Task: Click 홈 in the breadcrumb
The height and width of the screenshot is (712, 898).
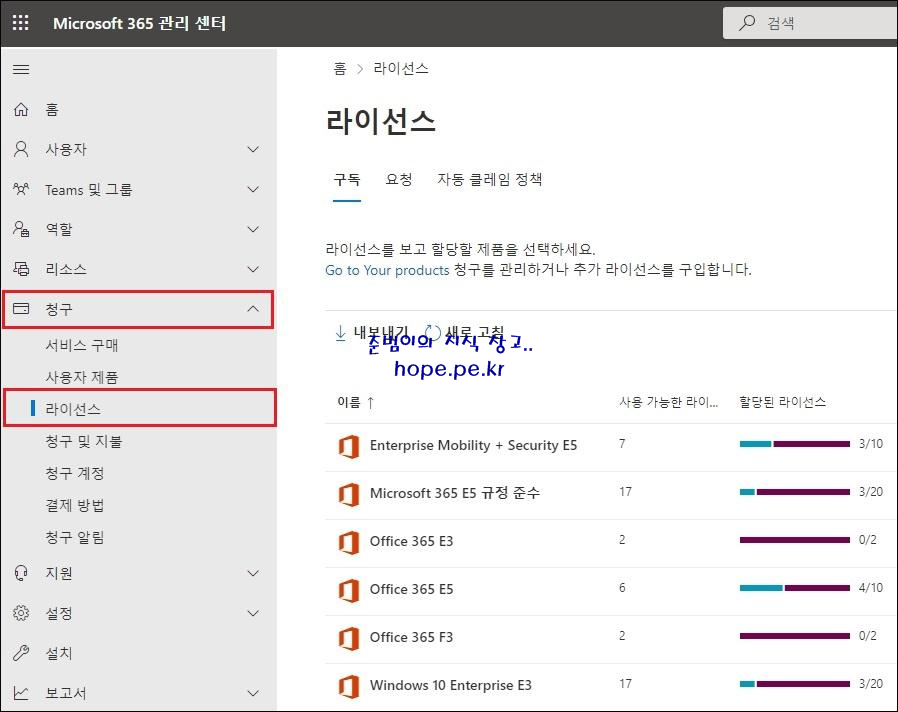Action: point(340,69)
